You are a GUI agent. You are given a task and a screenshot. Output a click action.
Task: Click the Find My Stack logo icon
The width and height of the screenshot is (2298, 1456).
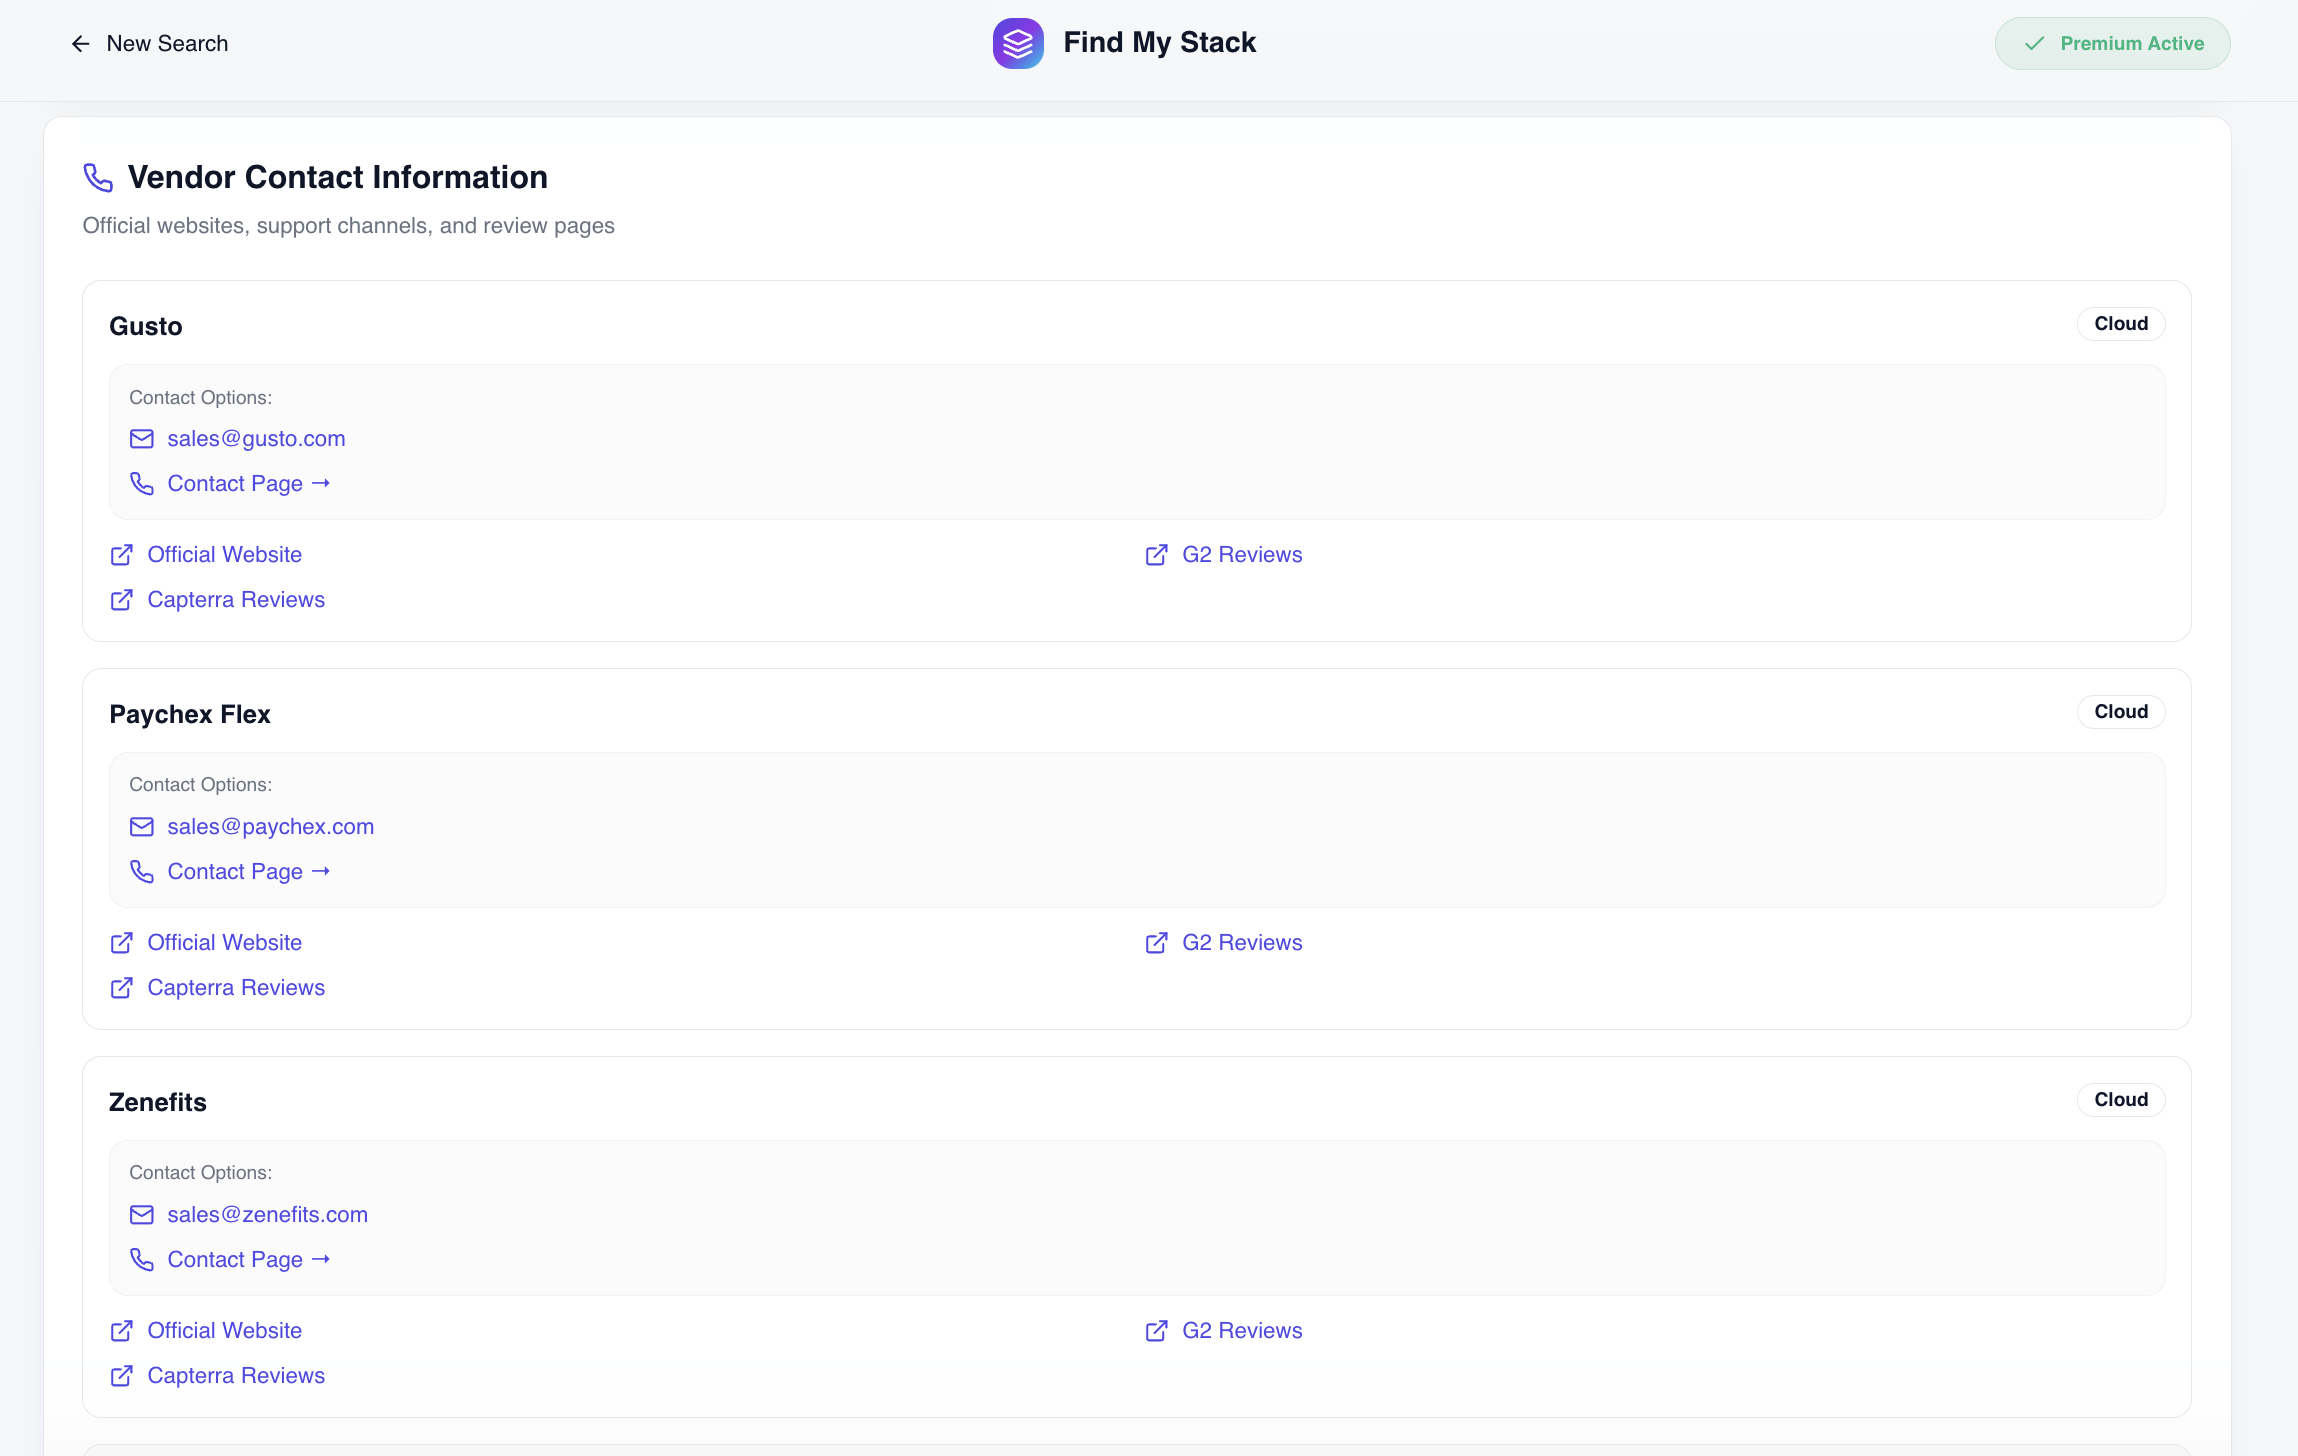pyautogui.click(x=1018, y=43)
